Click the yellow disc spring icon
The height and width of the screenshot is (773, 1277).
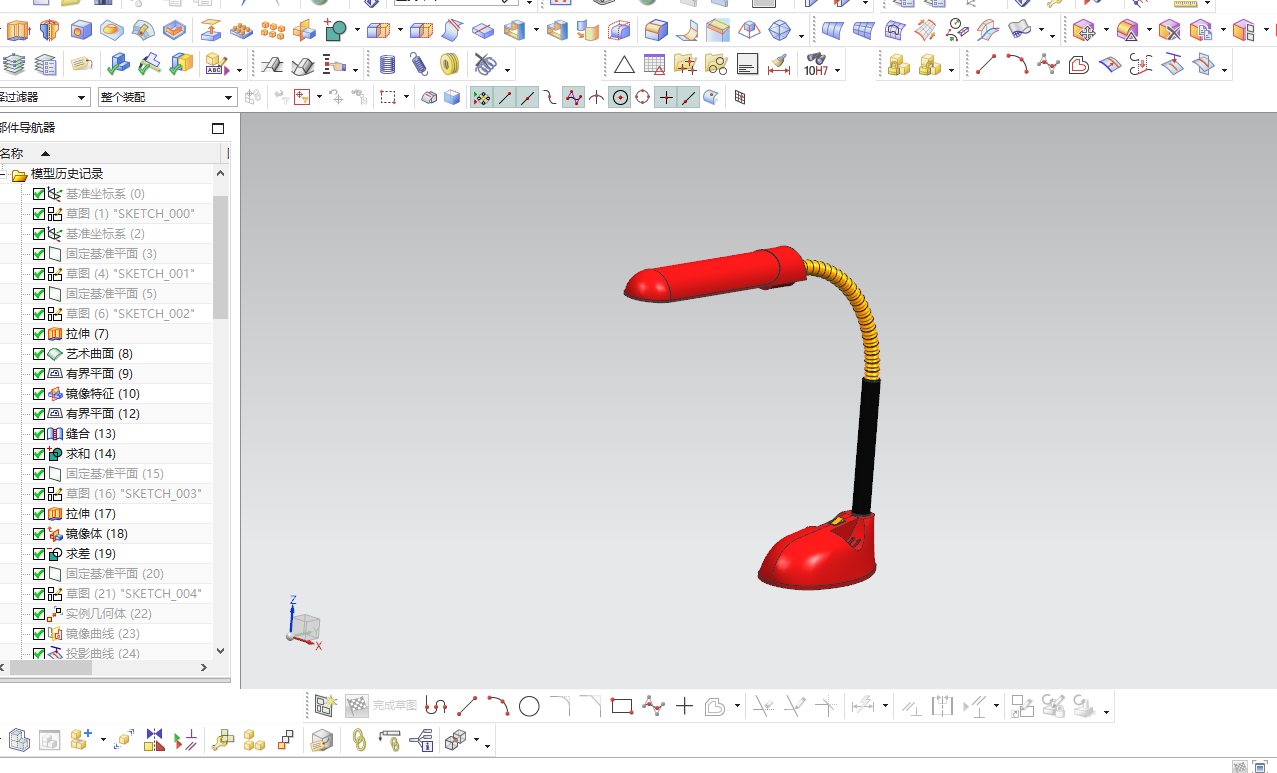click(450, 65)
